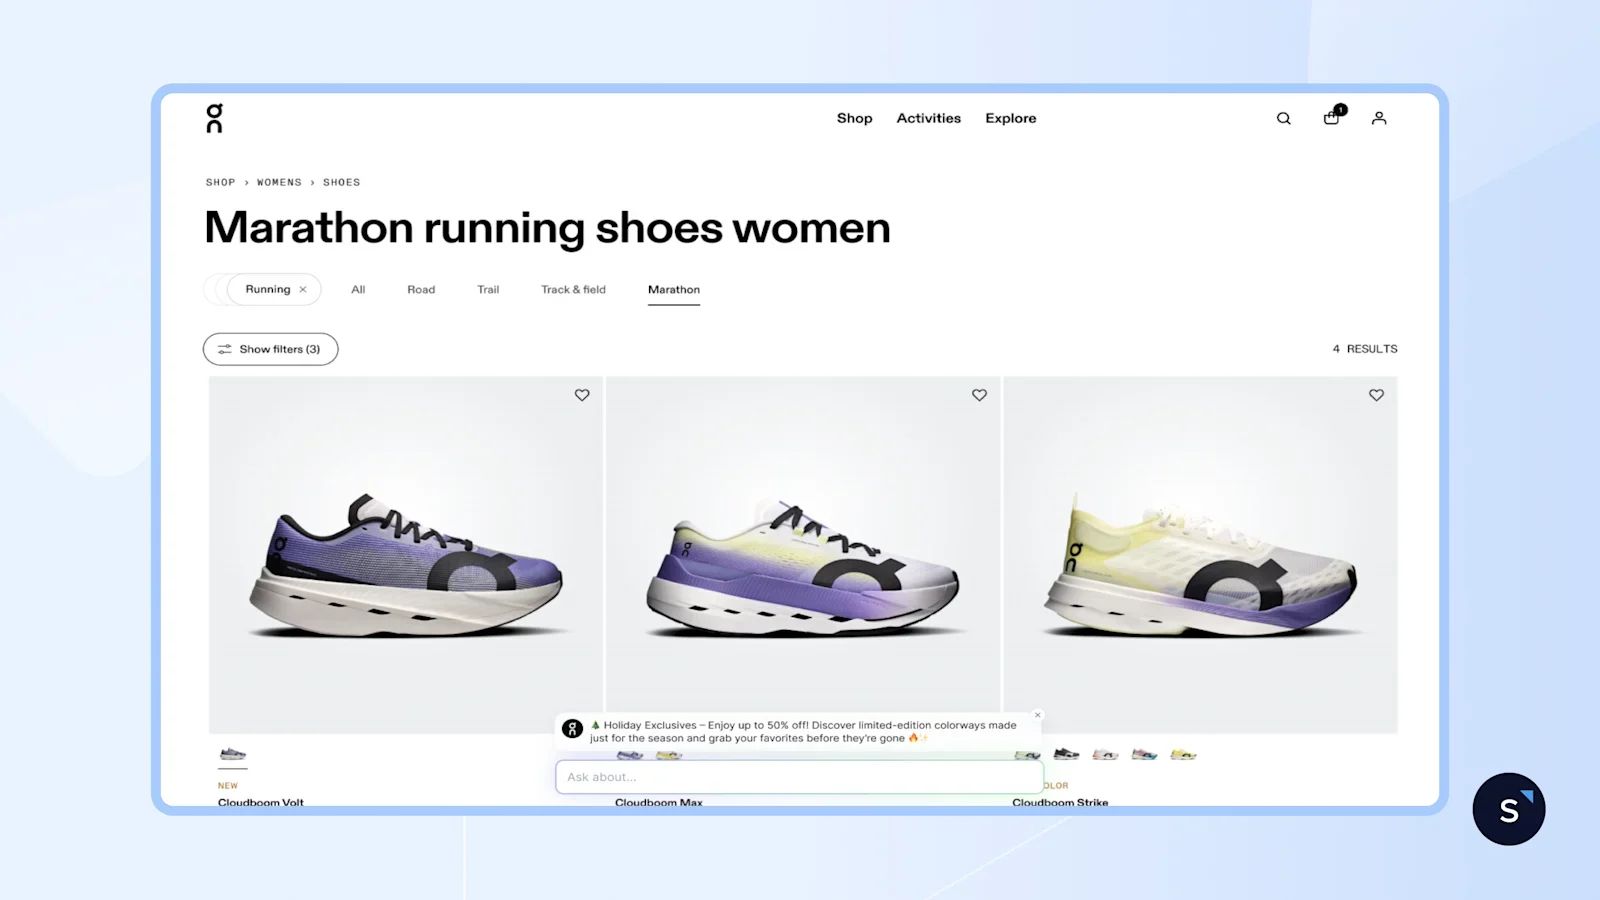The width and height of the screenshot is (1600, 900).
Task: Open the shopping bag icon
Action: 1331,117
